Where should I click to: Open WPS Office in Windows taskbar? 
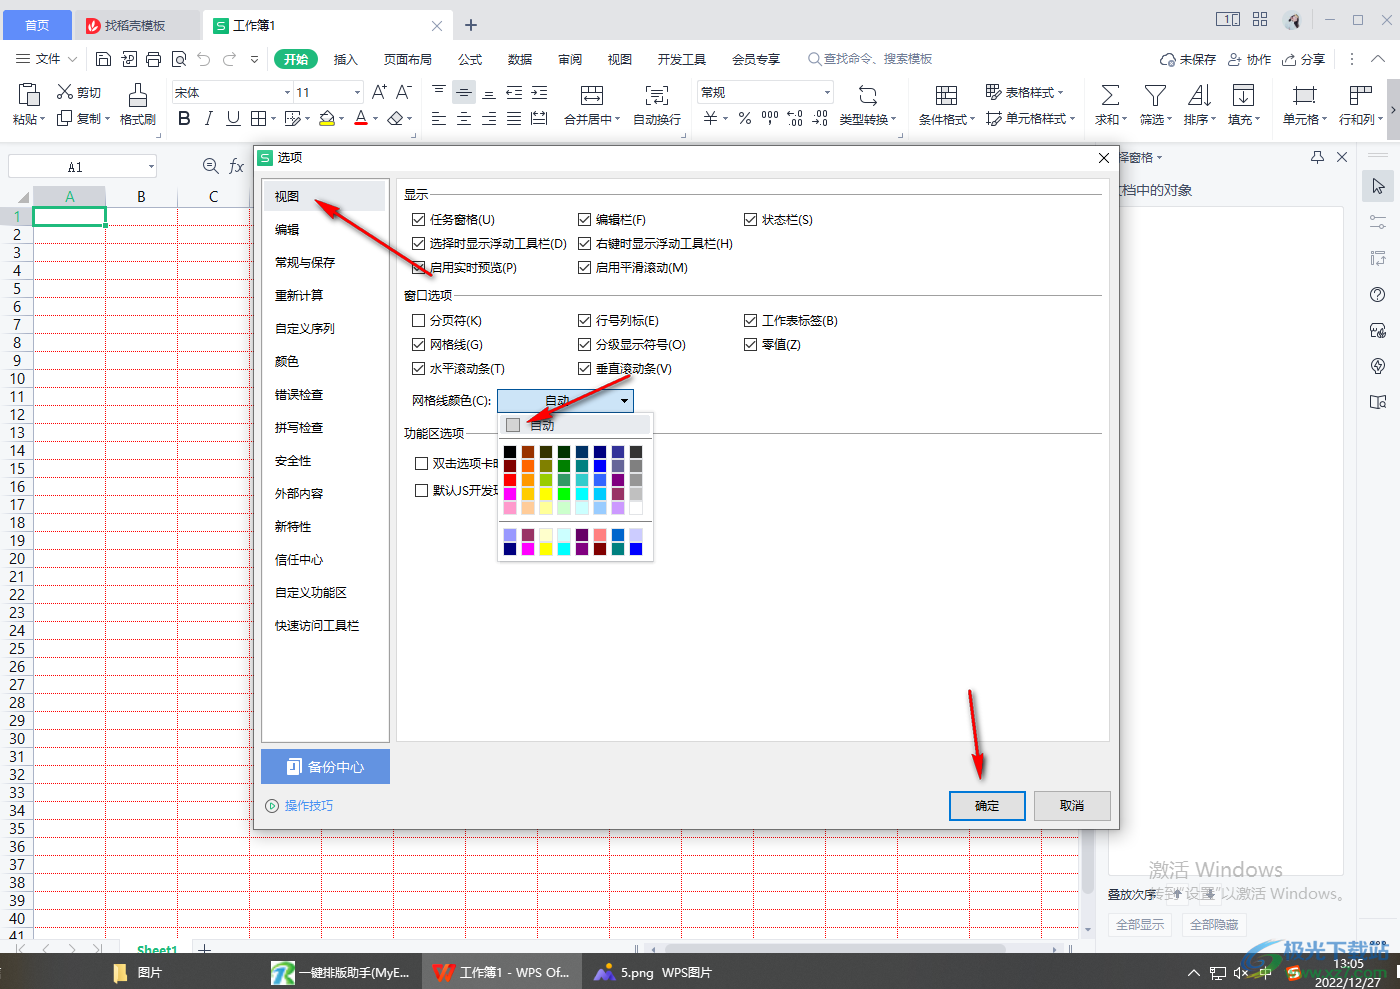tap(500, 971)
